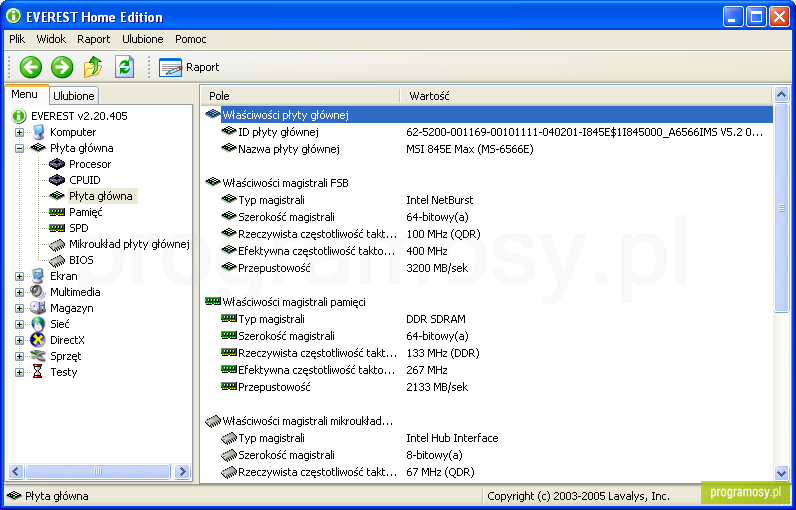The height and width of the screenshot is (510, 796).
Task: Select the Menu tab in sidebar
Action: coord(24,95)
